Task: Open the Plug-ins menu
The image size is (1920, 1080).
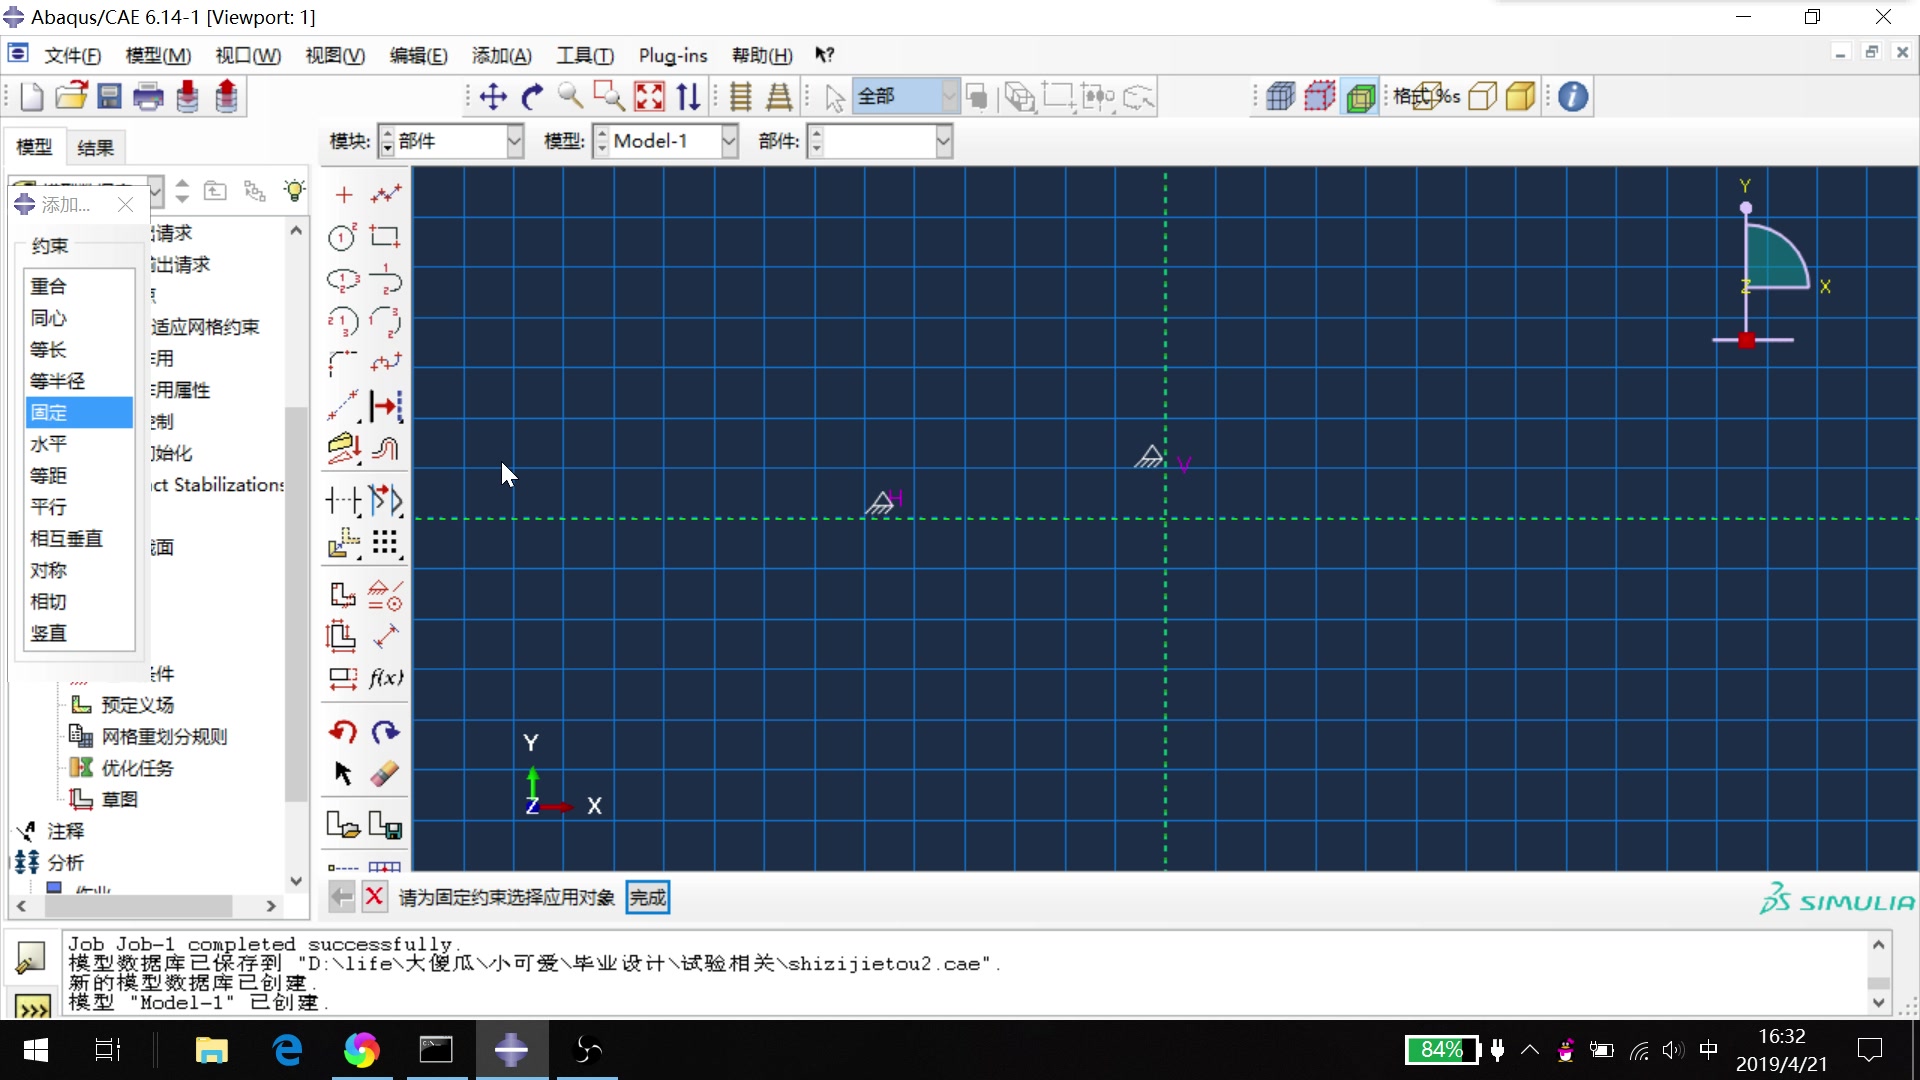Action: [x=673, y=56]
